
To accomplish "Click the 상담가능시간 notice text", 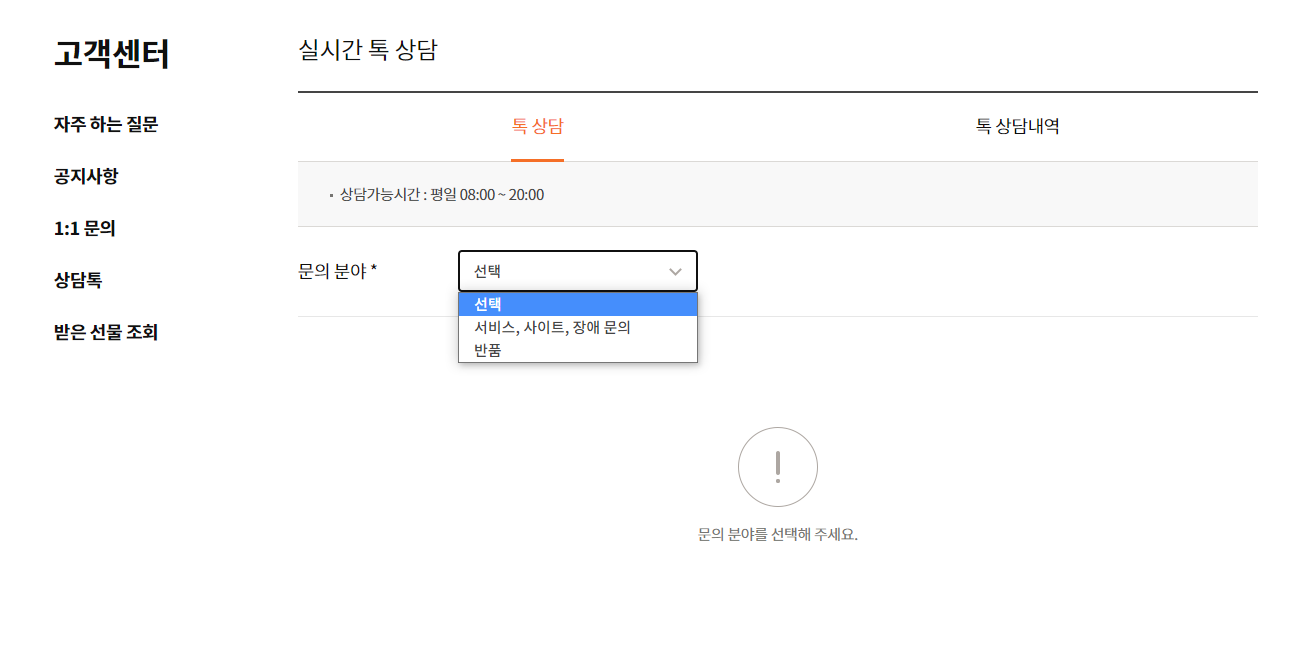I will click(442, 195).
